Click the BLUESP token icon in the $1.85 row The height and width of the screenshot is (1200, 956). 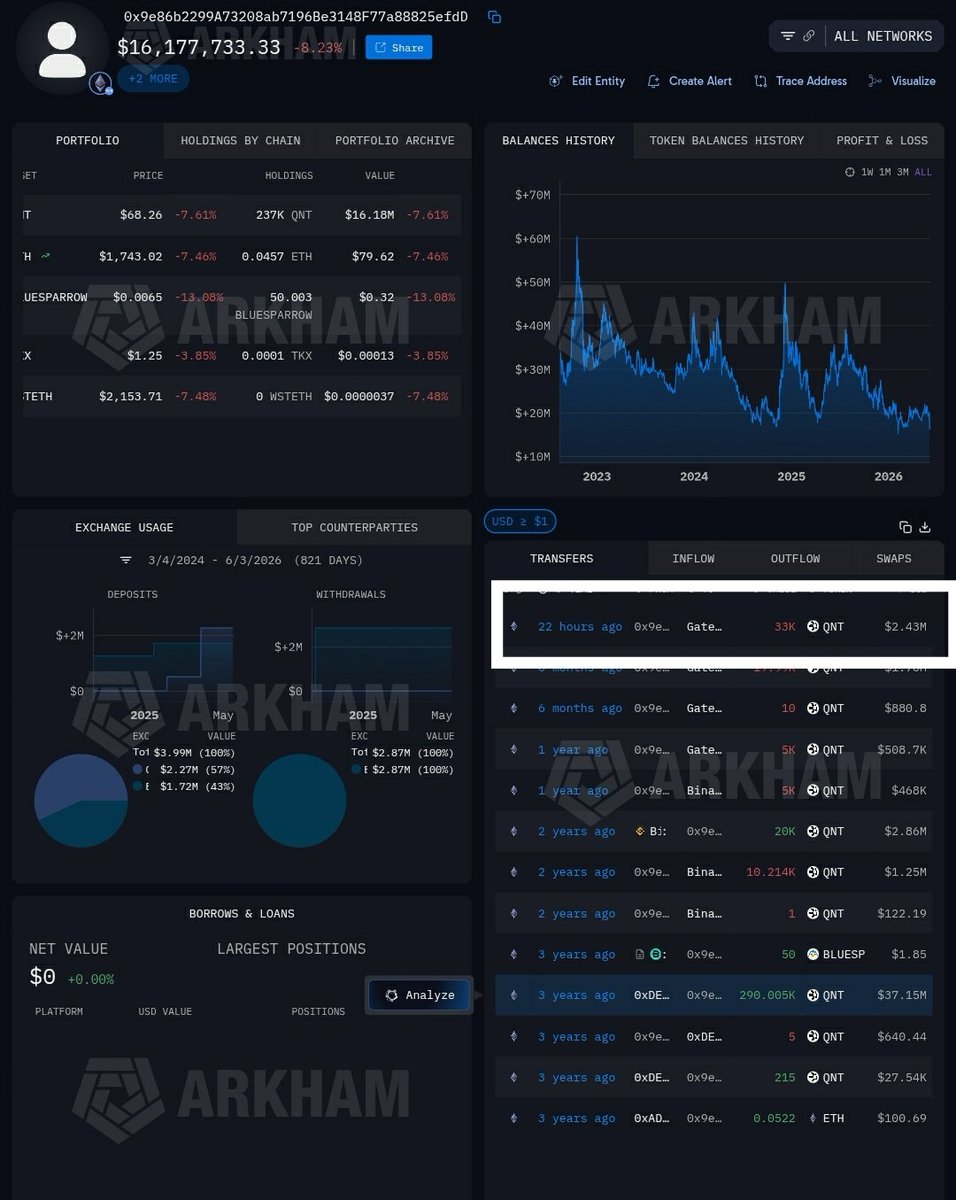[x=813, y=954]
